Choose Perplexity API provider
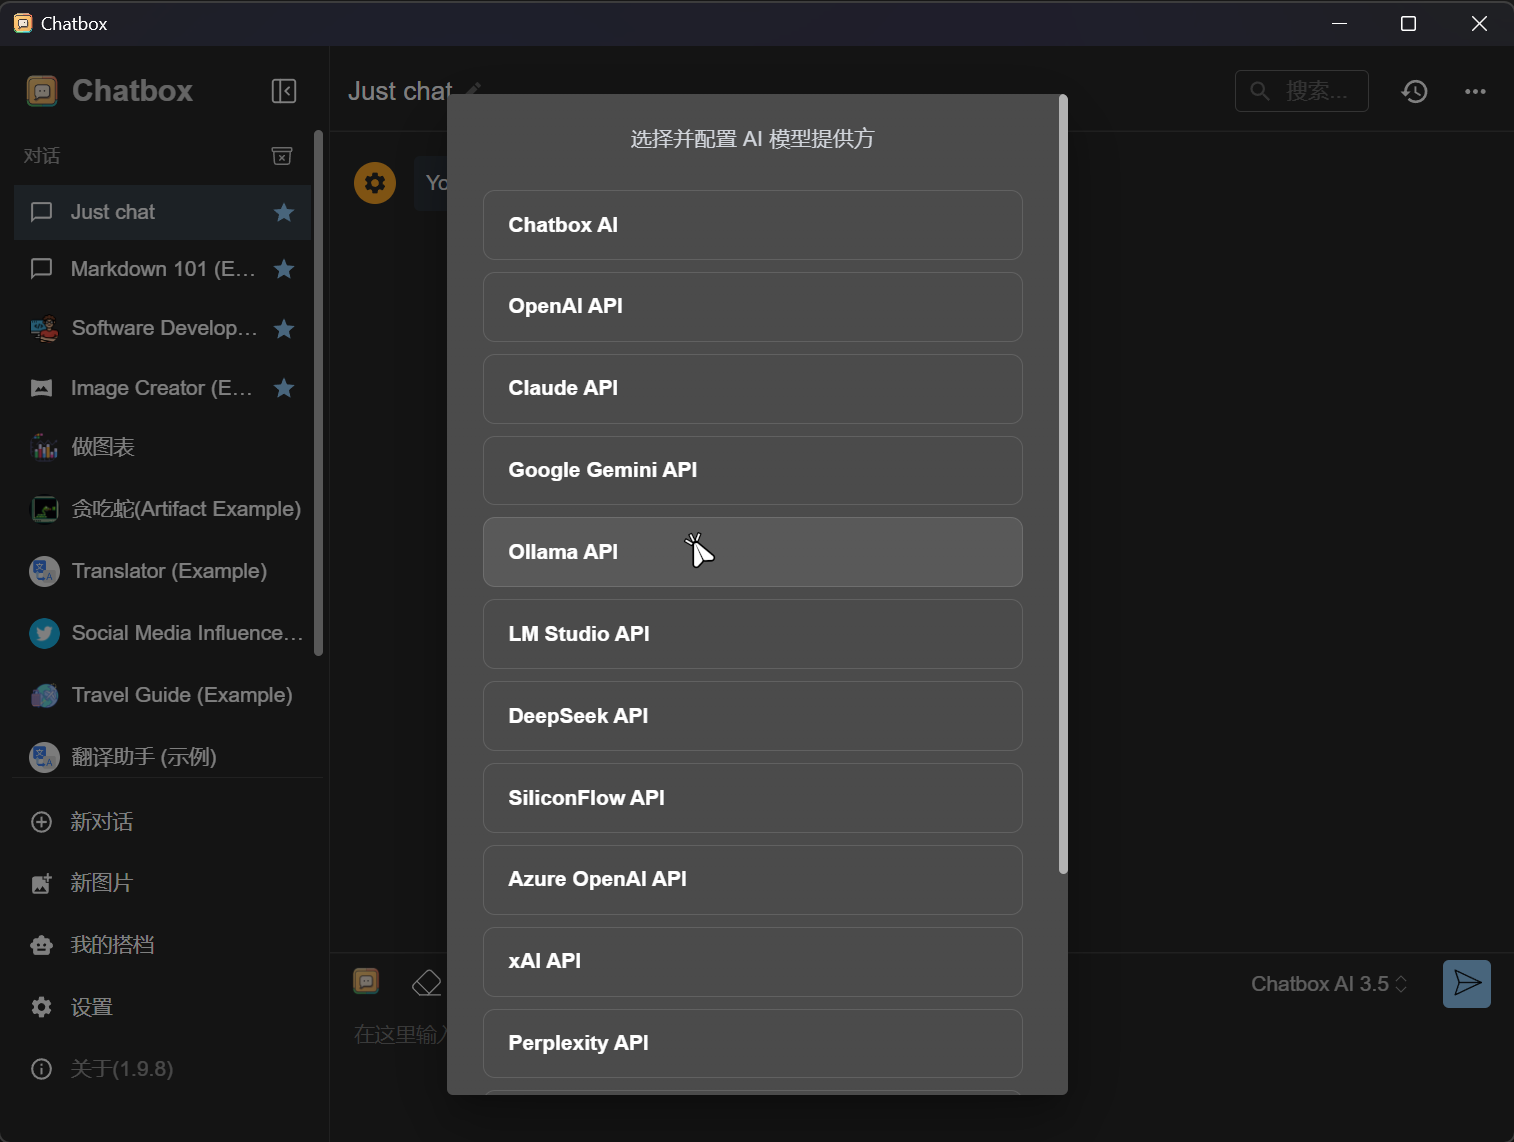1514x1142 pixels. 752,1043
